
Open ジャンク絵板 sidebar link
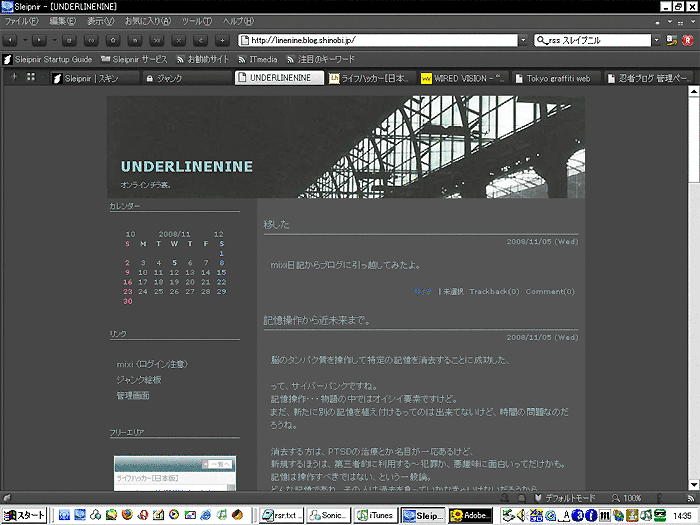139,380
